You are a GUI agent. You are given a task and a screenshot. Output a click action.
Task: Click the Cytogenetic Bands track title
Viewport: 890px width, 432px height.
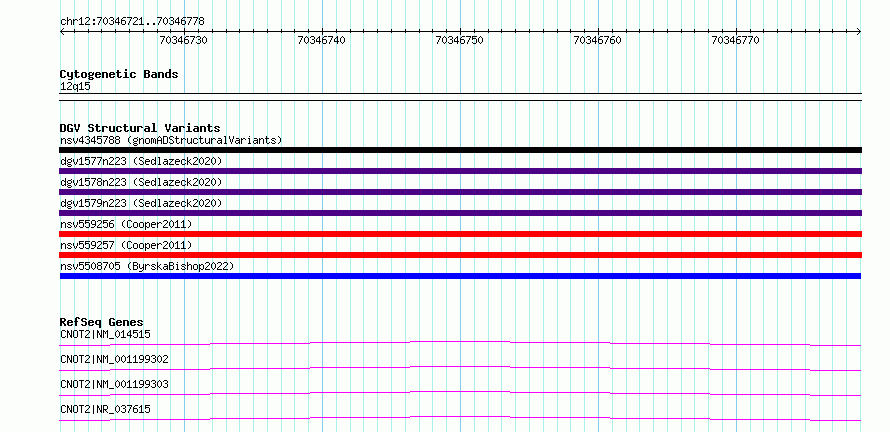click(119, 74)
